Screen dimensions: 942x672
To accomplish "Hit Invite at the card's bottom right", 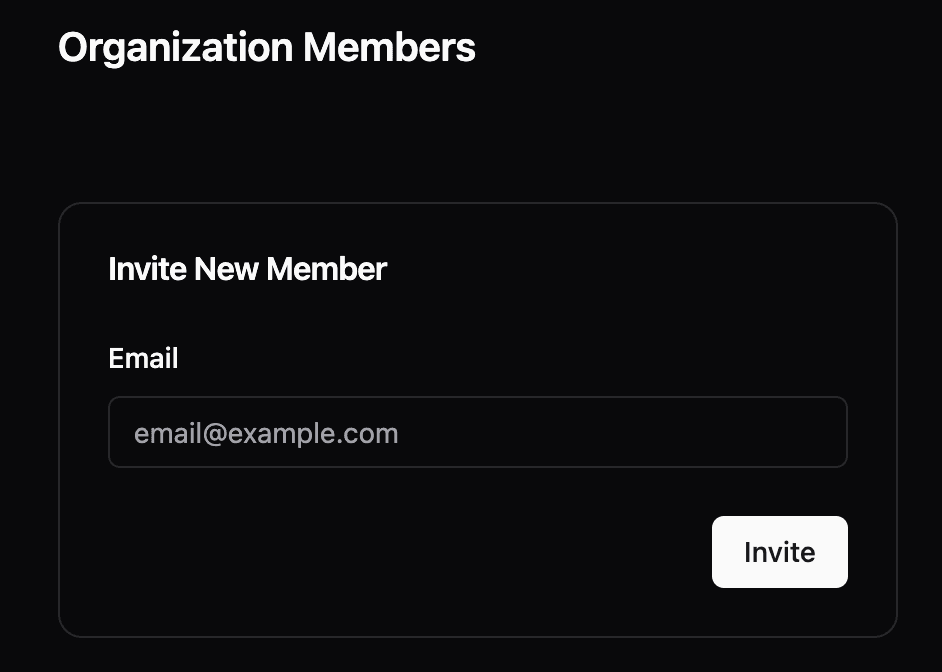I will pos(779,552).
